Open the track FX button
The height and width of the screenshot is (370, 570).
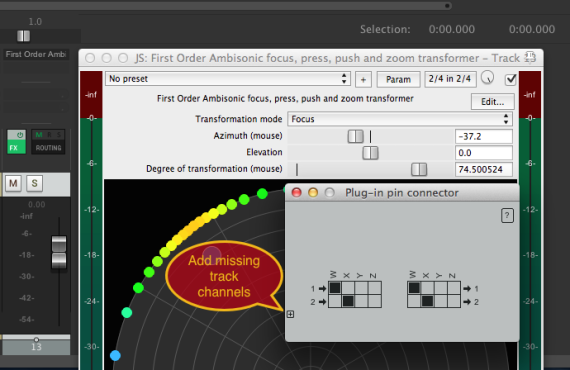(17, 148)
